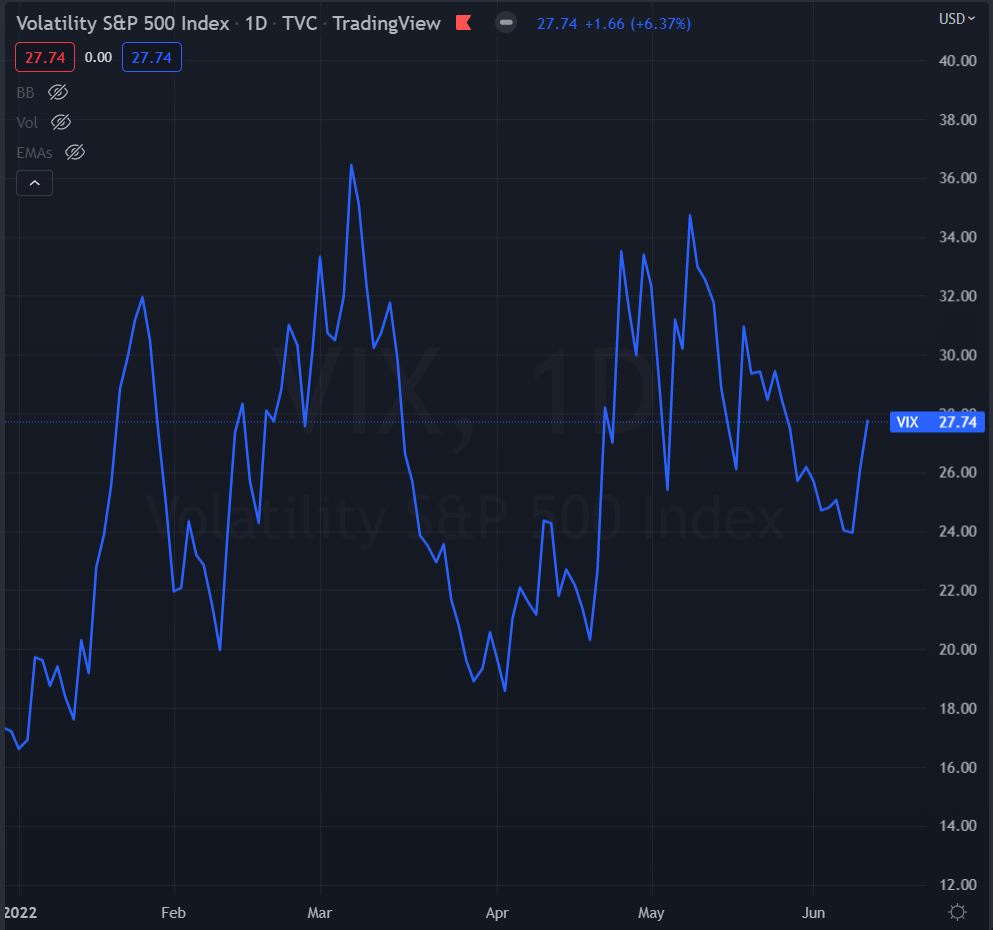Viewport: 993px width, 930px height.
Task: Collapse the indicator legend with the chevron
Action: pos(34,183)
